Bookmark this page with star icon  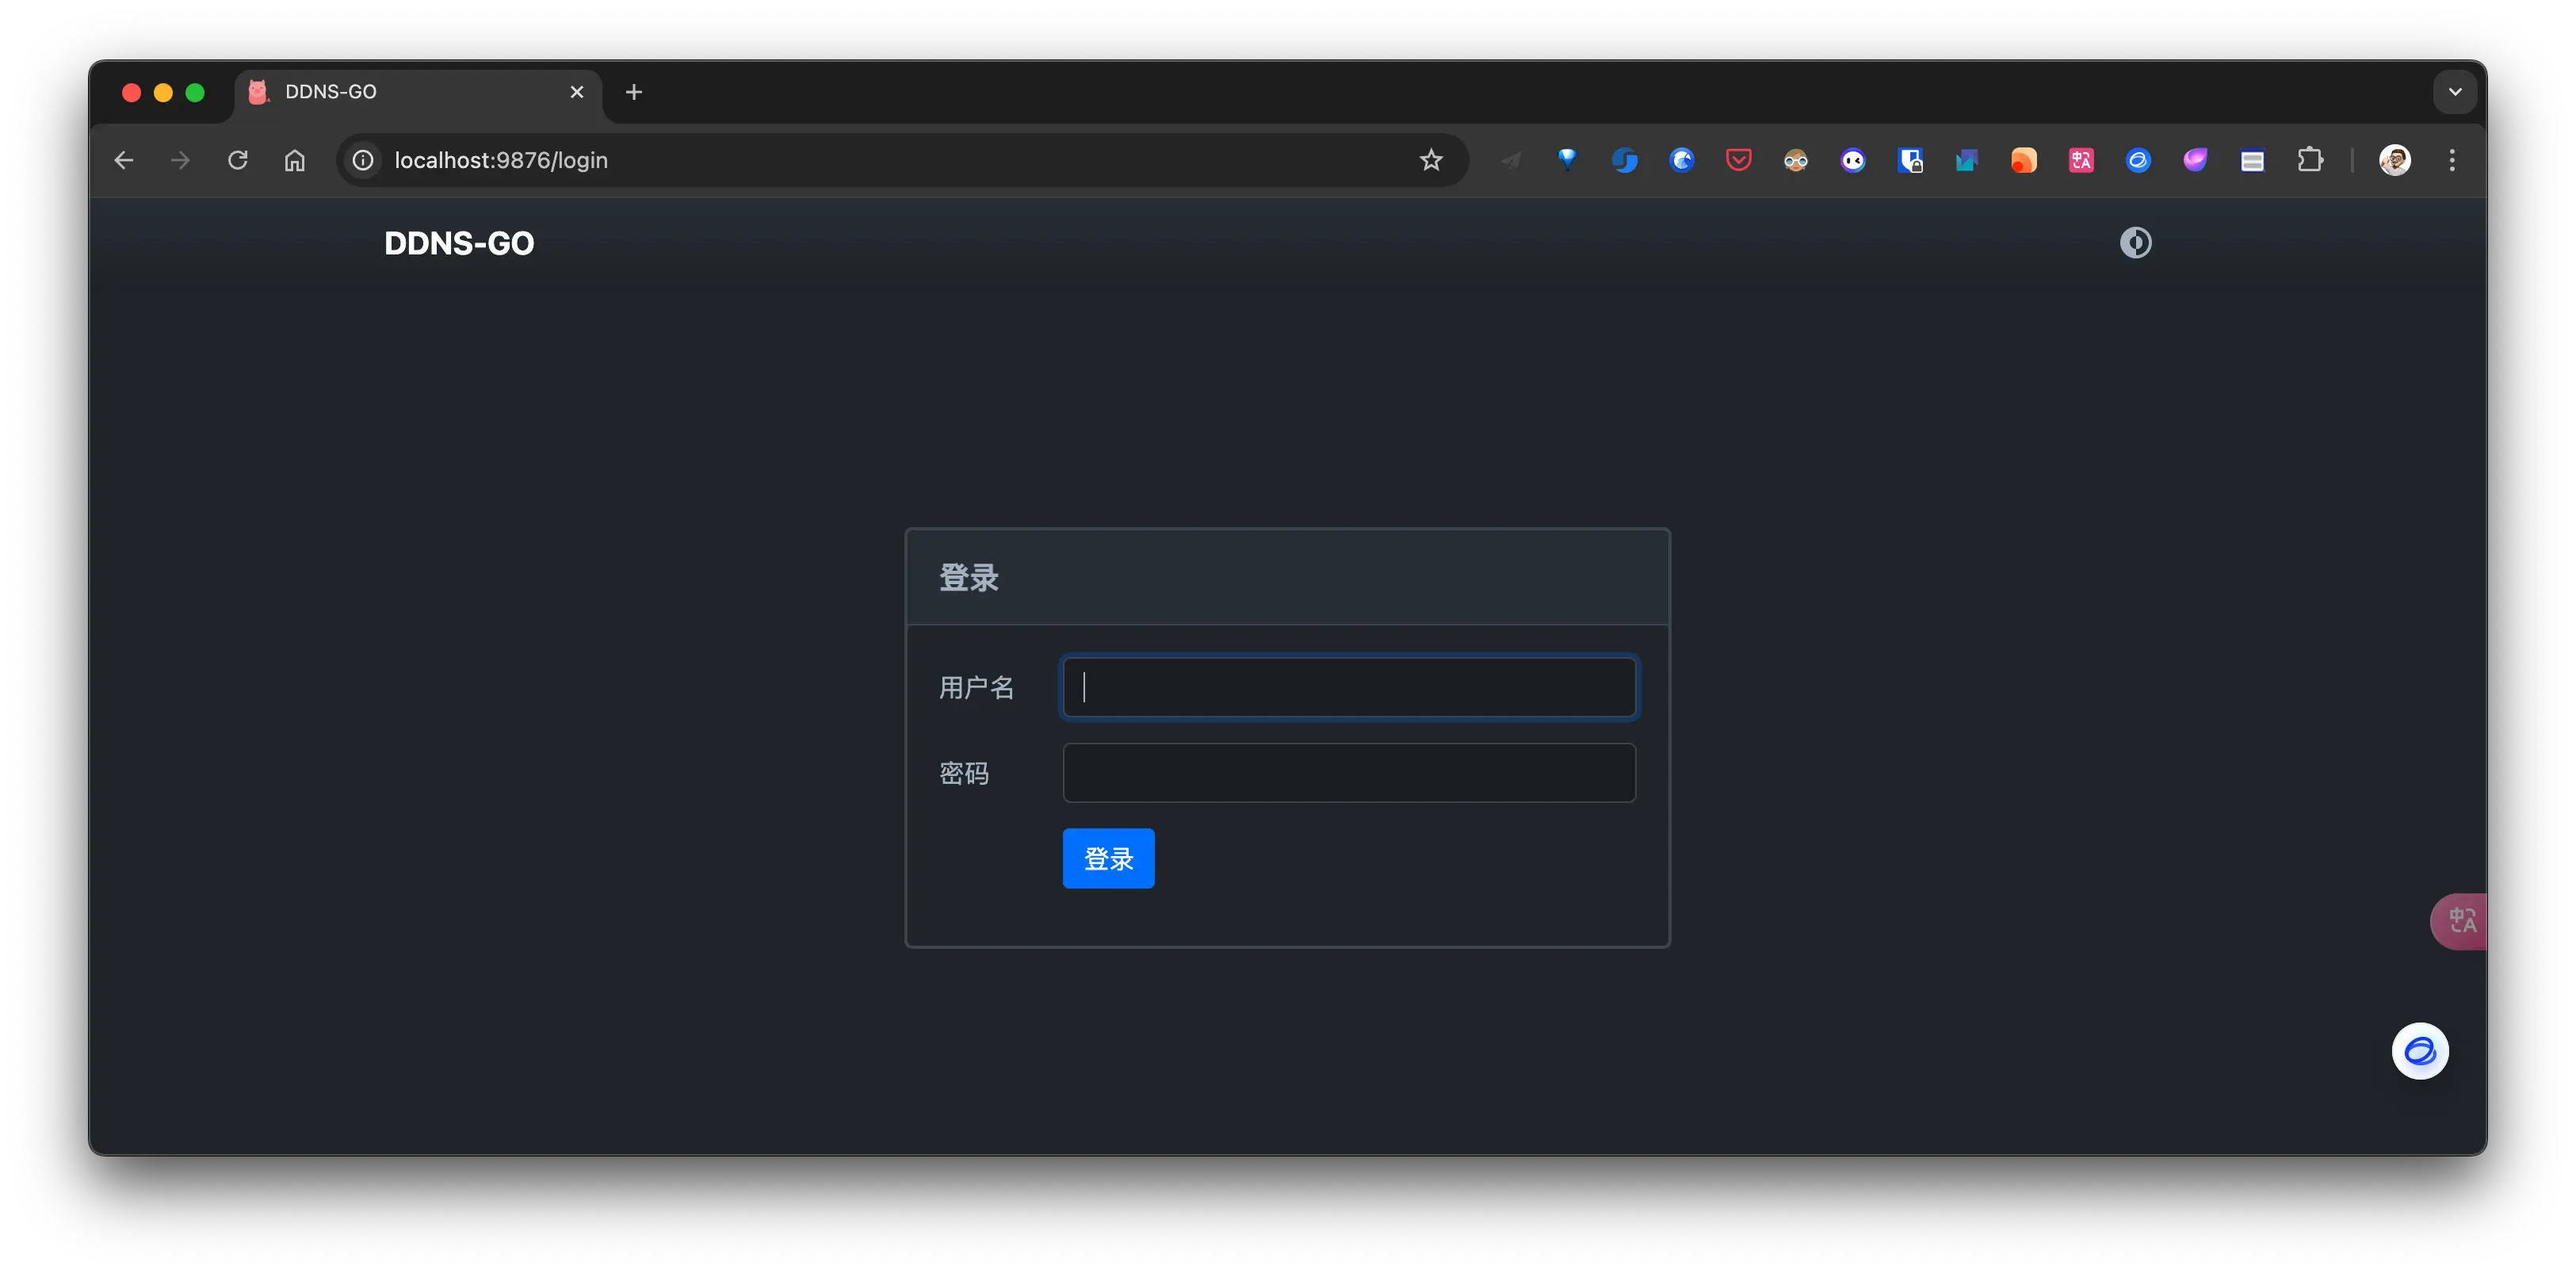click(x=1431, y=160)
